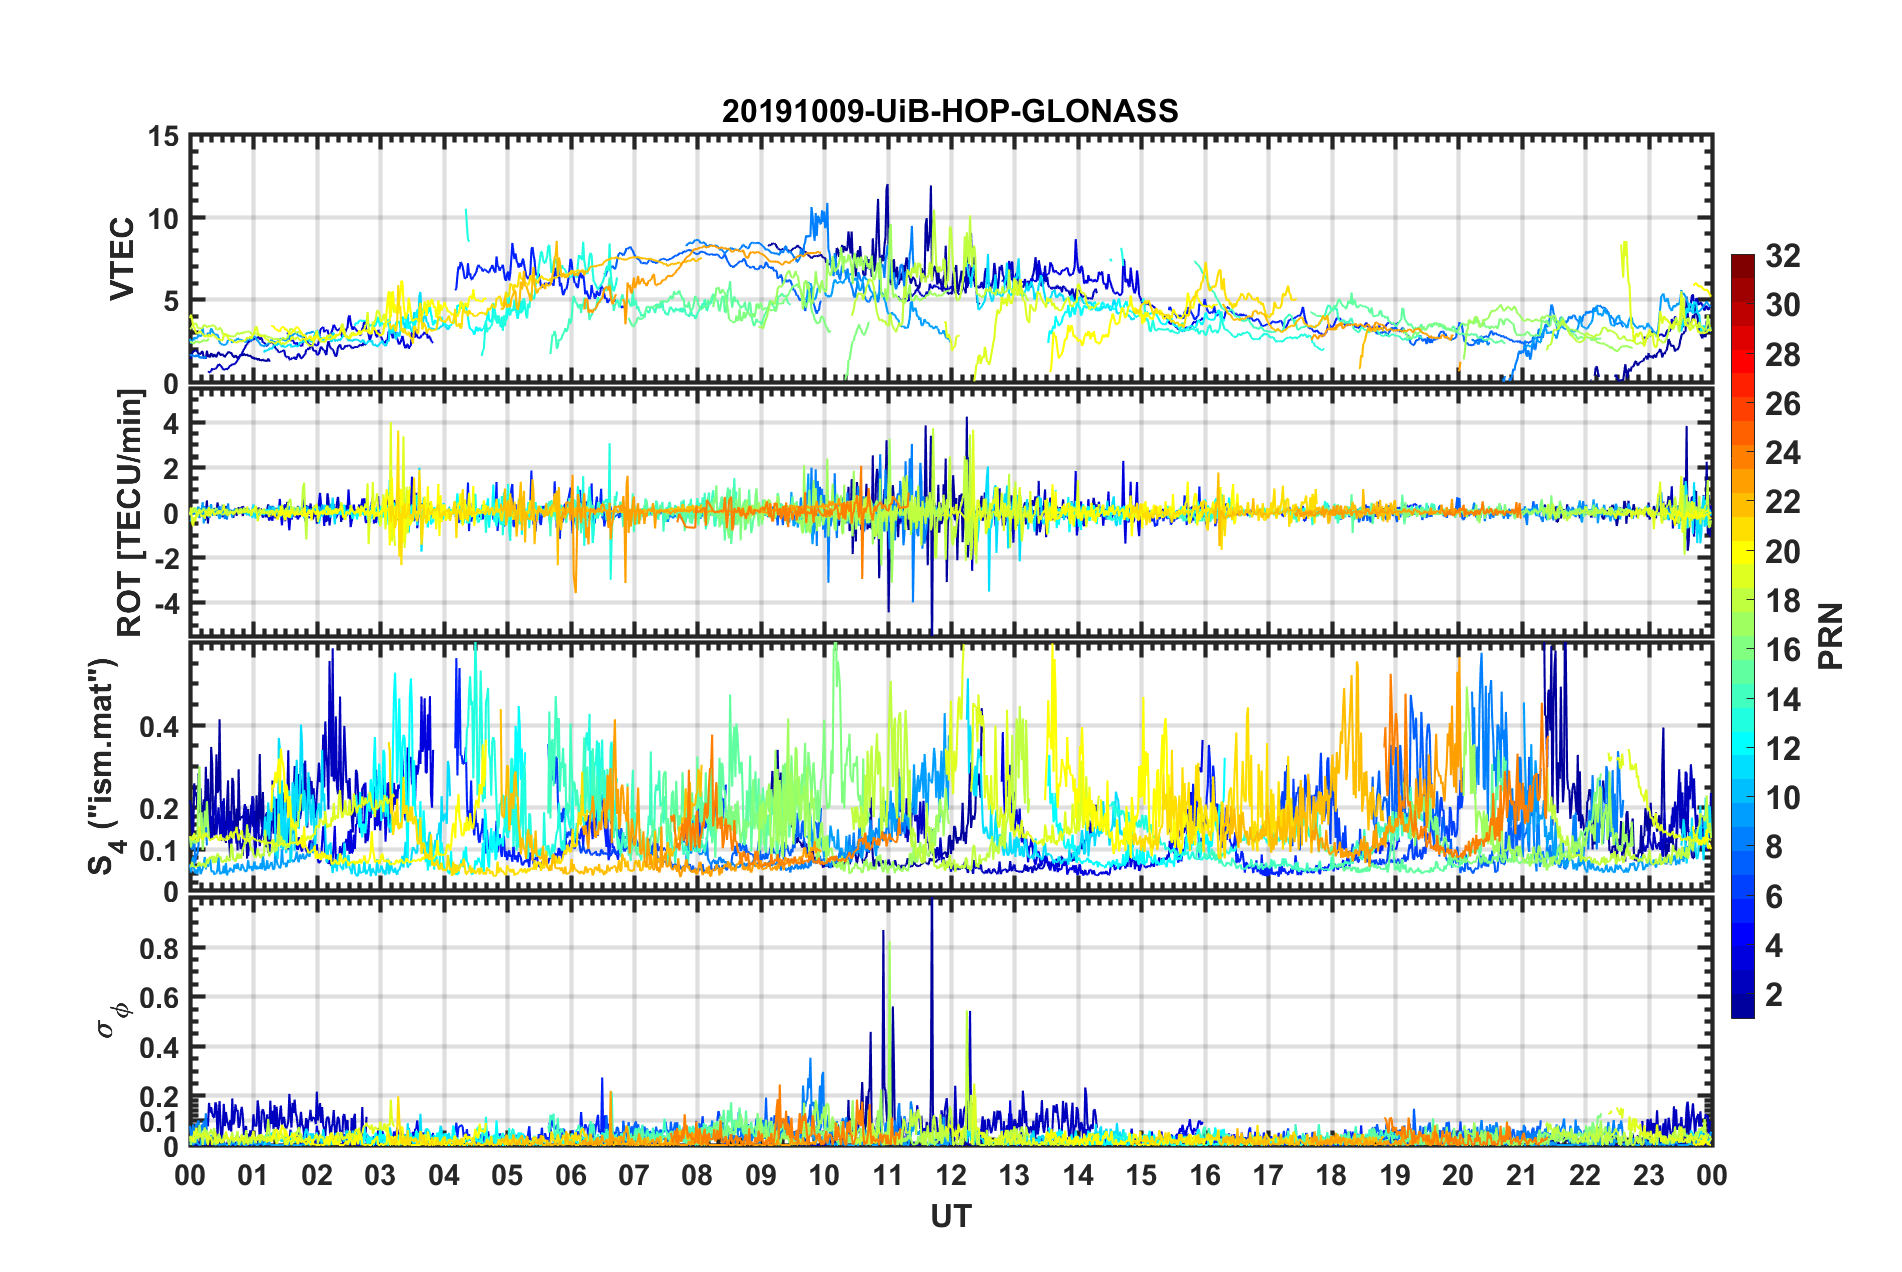Click the σφ y-axis label
Viewport: 1902px width, 1272px height.
[x=114, y=1022]
